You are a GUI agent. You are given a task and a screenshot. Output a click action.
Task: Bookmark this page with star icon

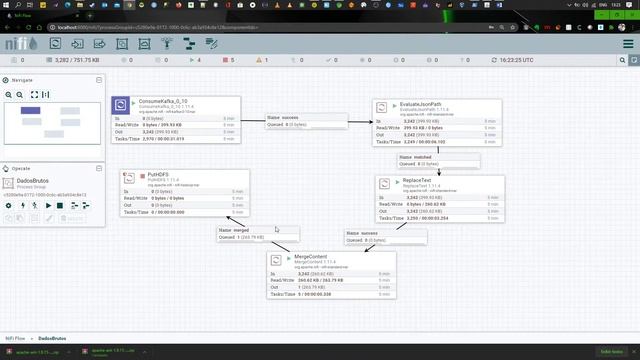513,27
